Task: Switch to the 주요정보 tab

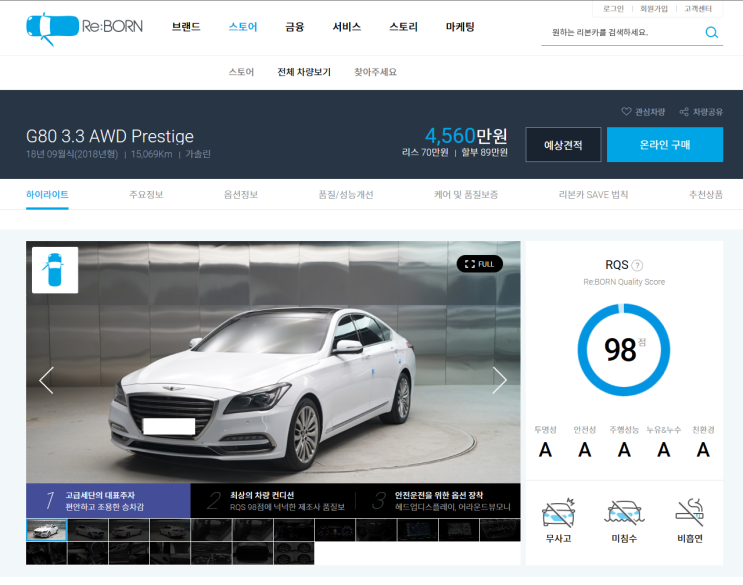Action: (x=146, y=195)
